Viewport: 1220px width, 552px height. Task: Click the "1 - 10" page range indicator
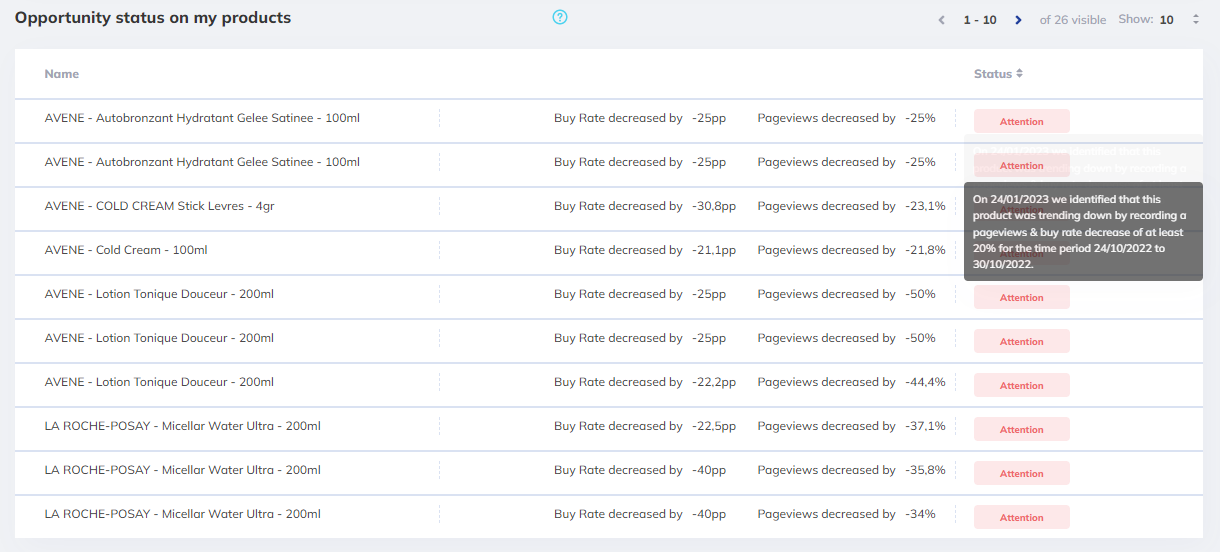tap(980, 20)
